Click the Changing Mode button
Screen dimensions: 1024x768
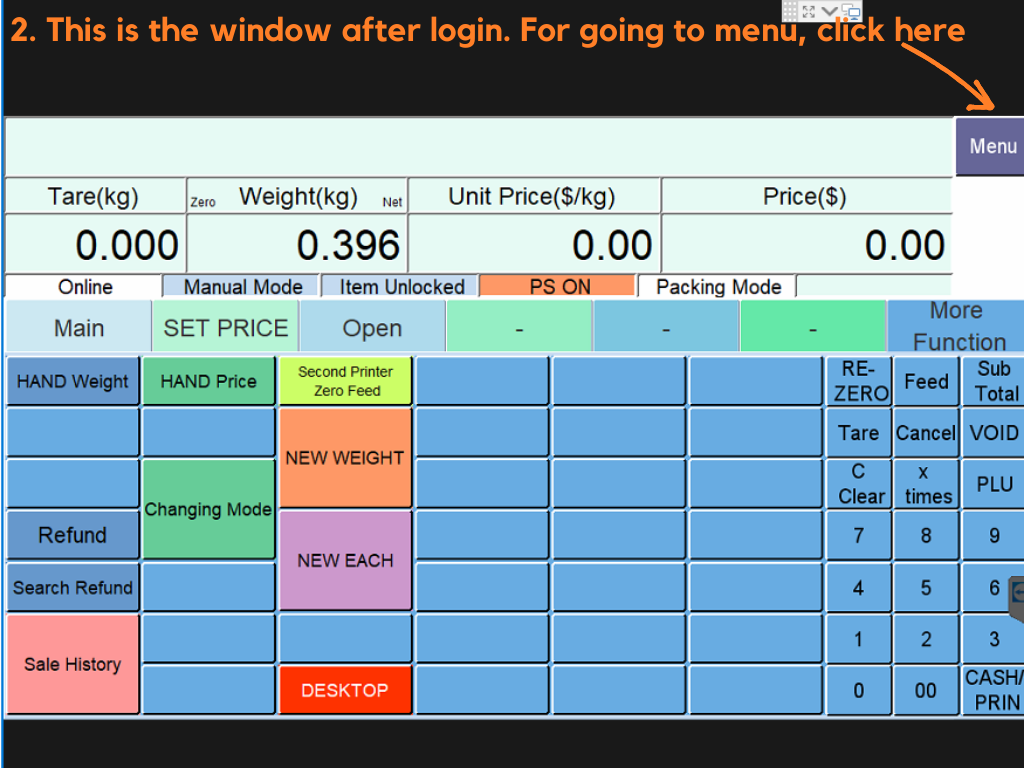point(208,509)
